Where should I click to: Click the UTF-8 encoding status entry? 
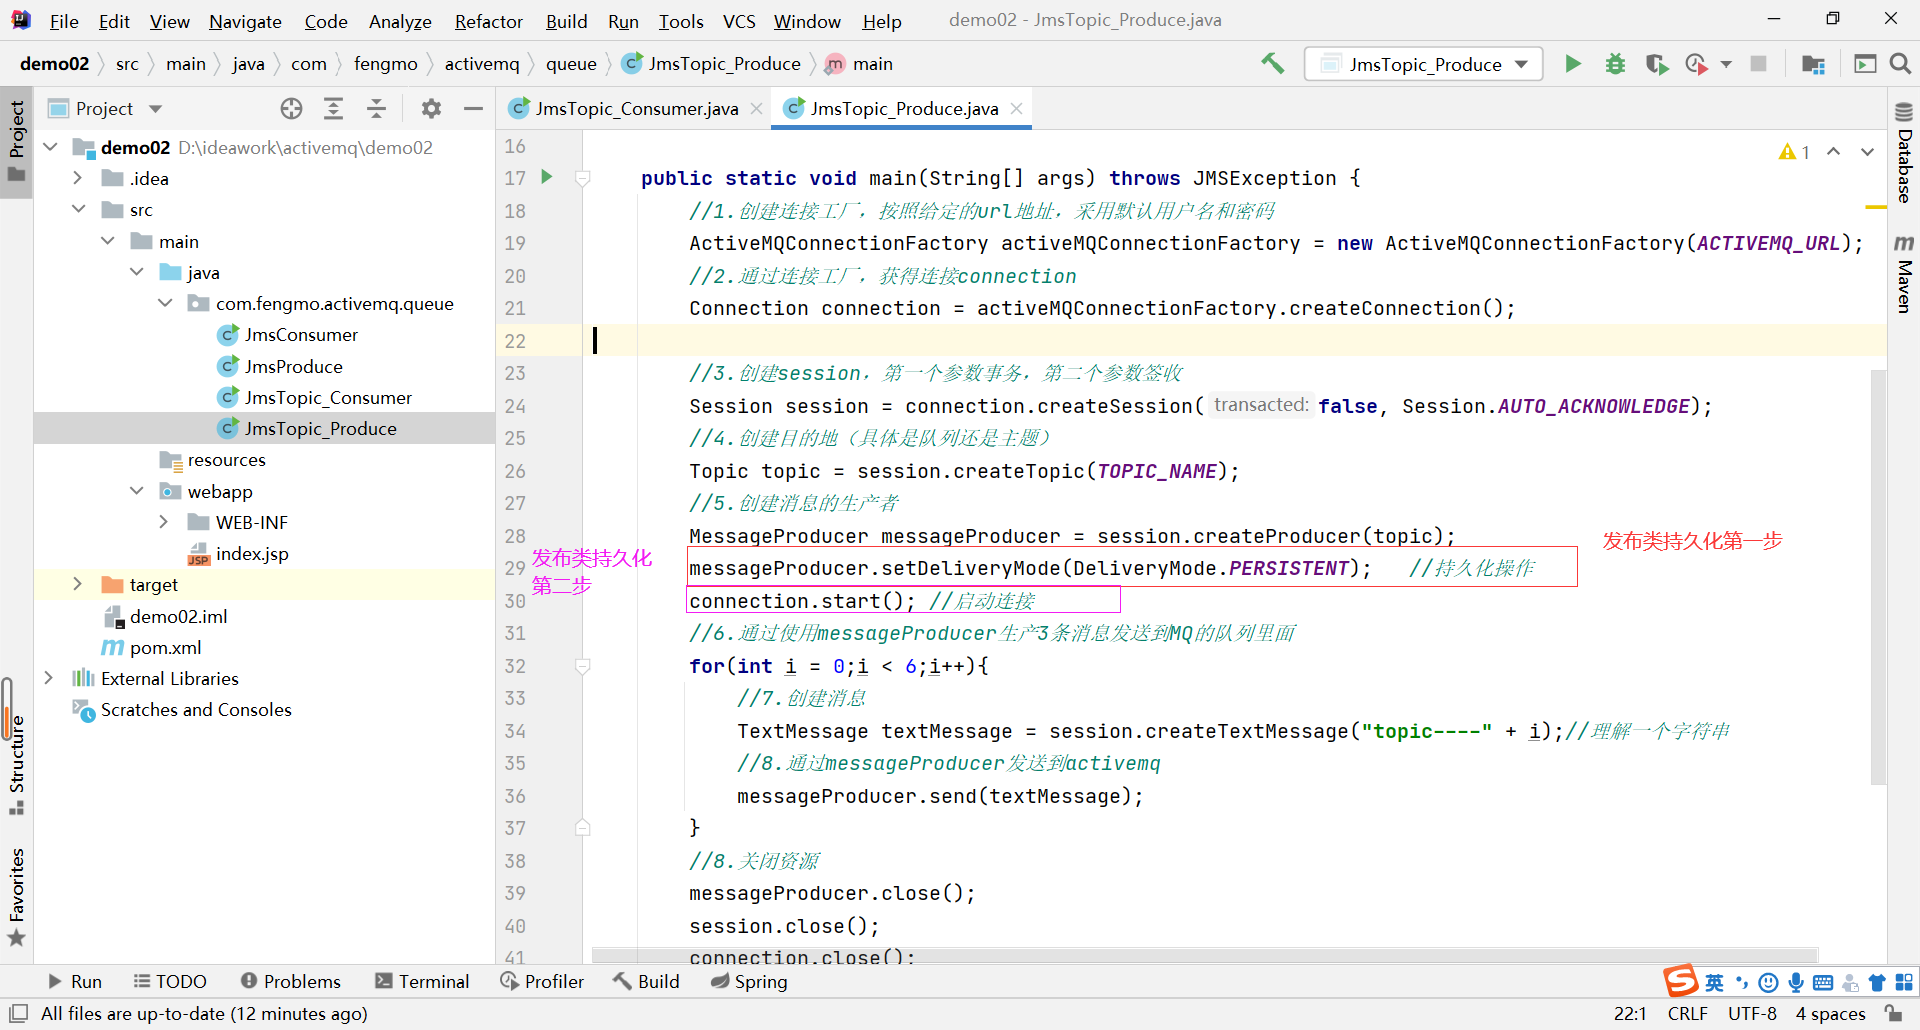pos(1752,1013)
